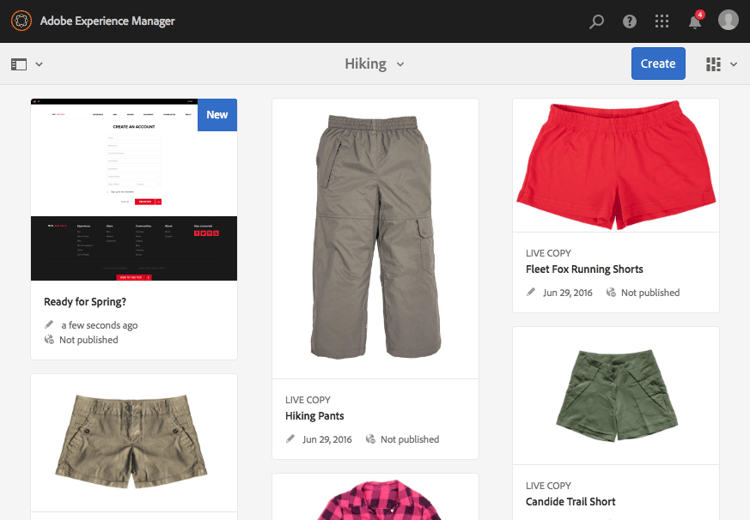Click pencil icon on Ready for Spring card
750x520 pixels.
point(49,325)
